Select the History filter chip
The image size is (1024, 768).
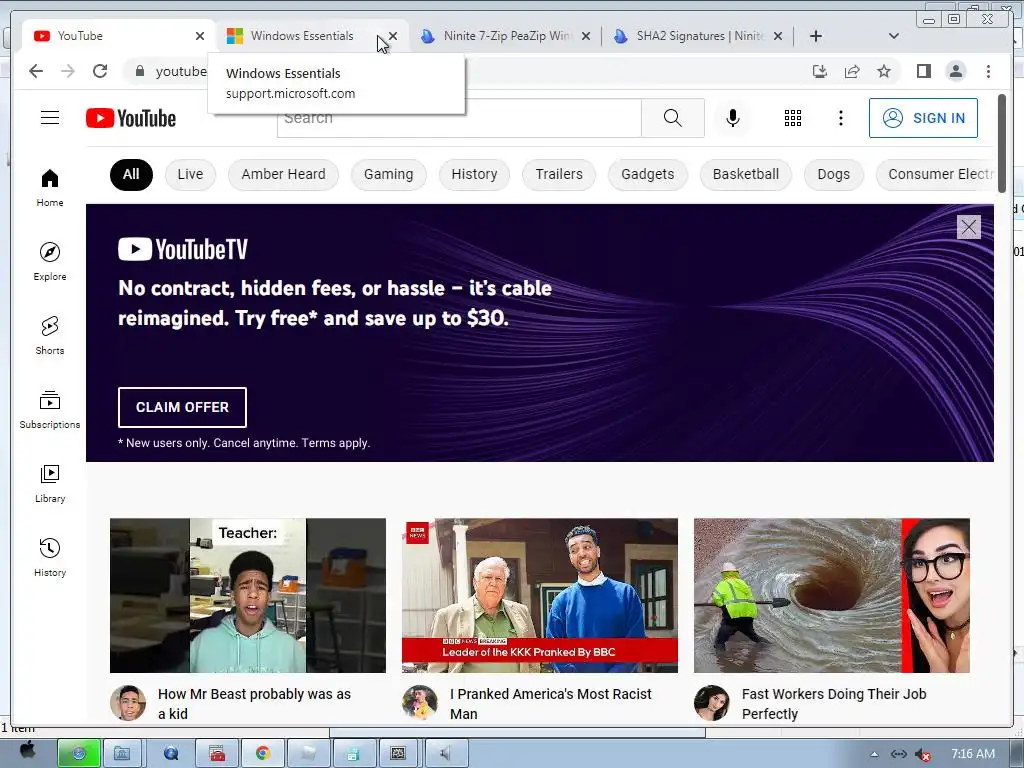coord(474,174)
